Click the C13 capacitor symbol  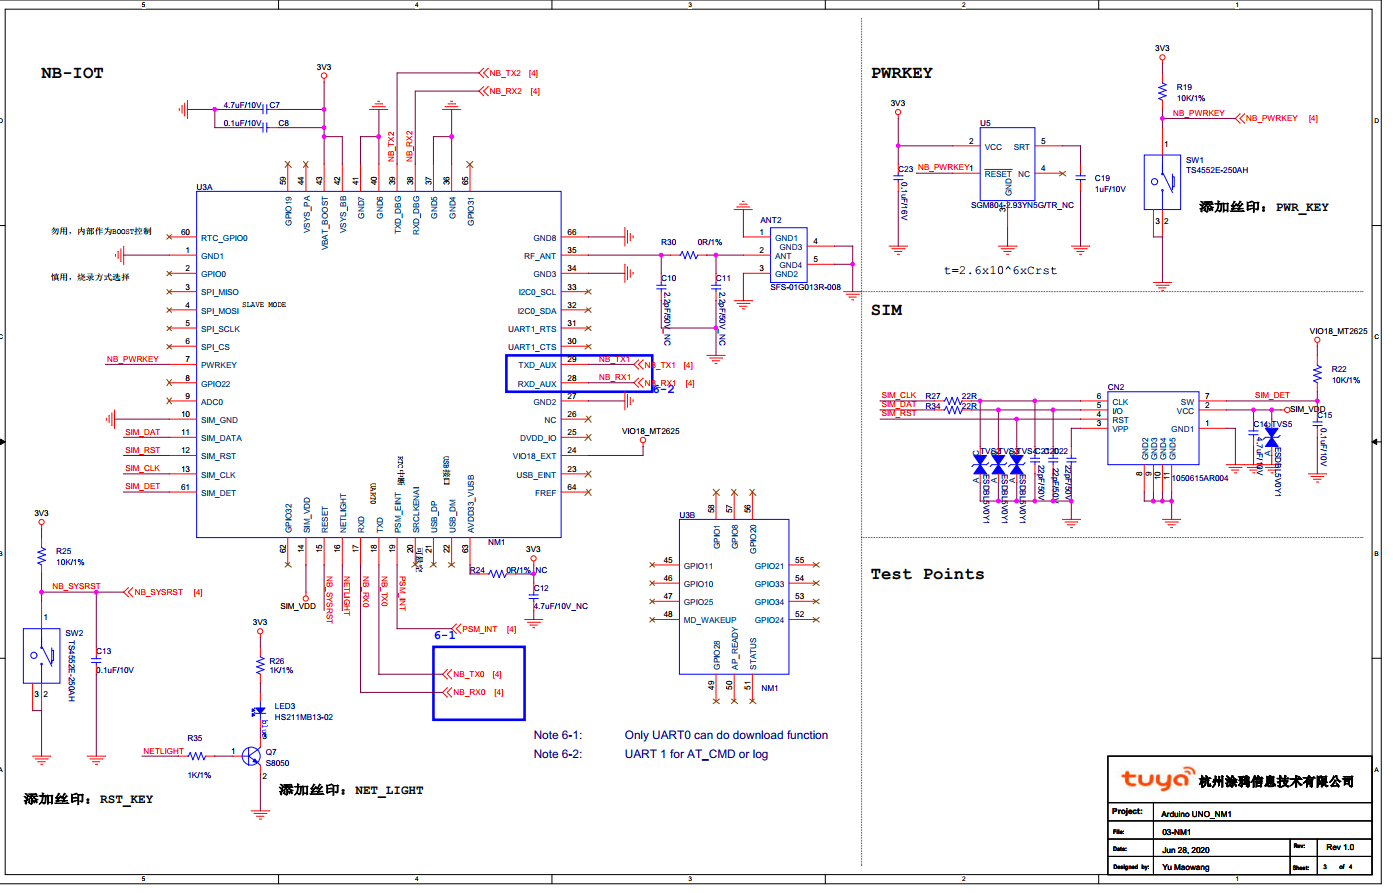click(x=96, y=662)
